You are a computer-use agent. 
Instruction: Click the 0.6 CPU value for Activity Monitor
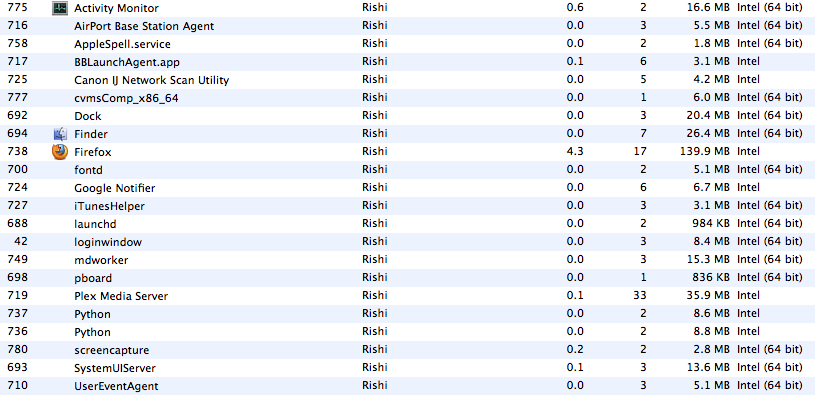click(575, 7)
